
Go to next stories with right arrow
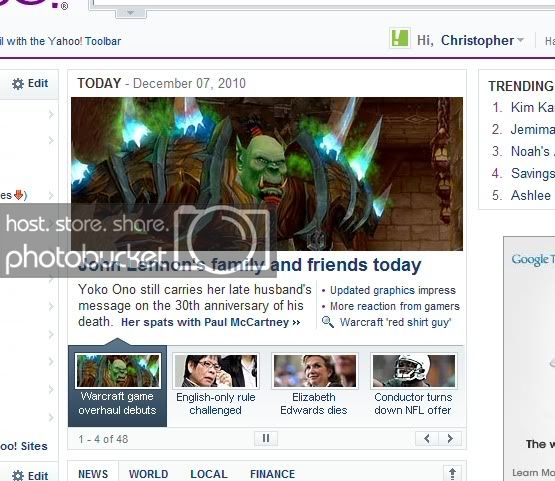tap(450, 439)
